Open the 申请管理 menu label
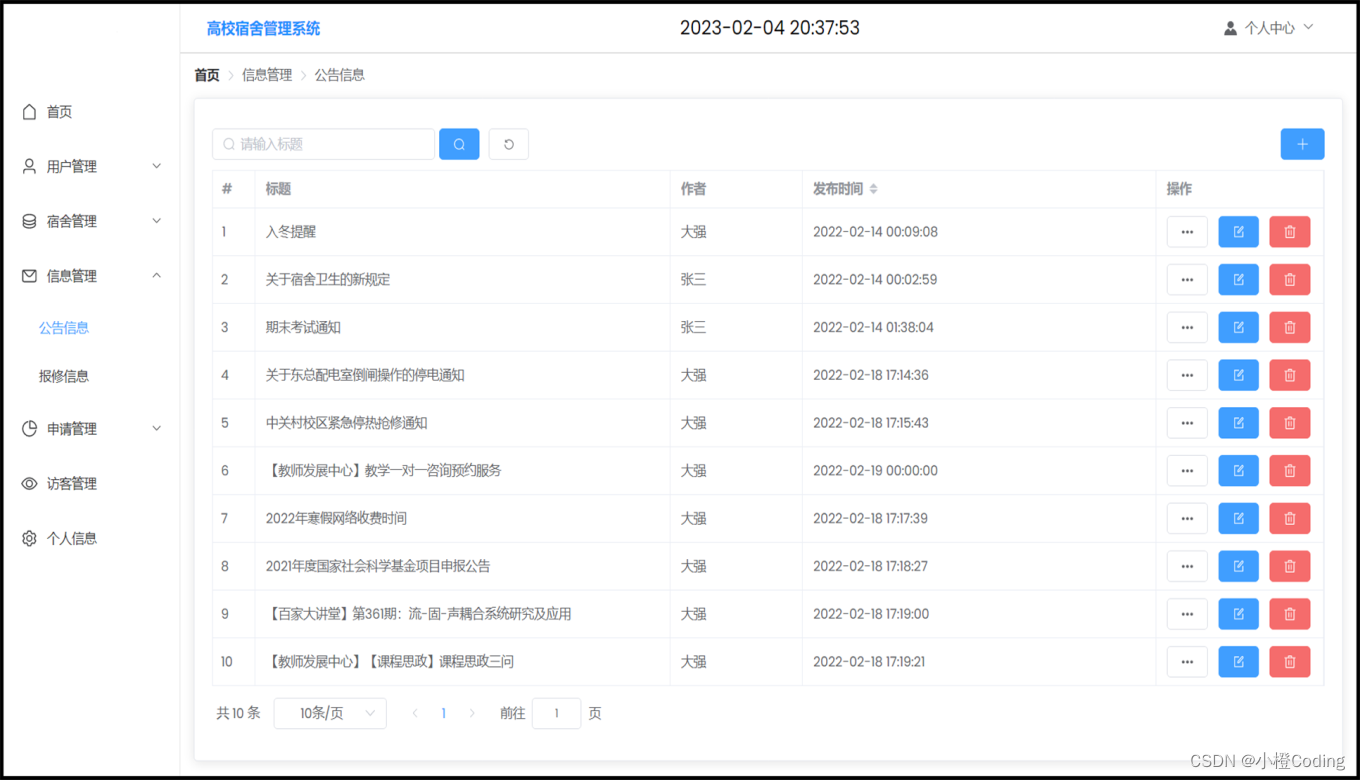Image resolution: width=1360 pixels, height=780 pixels. tap(72, 428)
